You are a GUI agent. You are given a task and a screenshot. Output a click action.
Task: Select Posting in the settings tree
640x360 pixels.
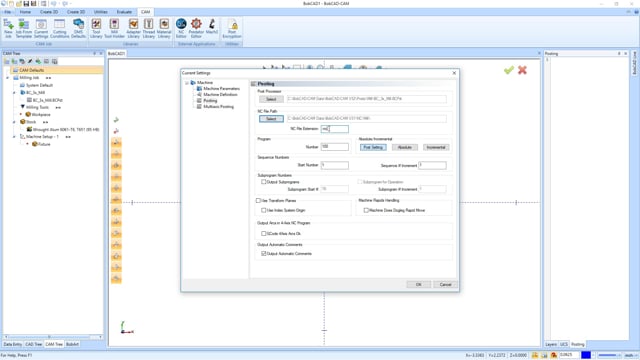coord(210,101)
